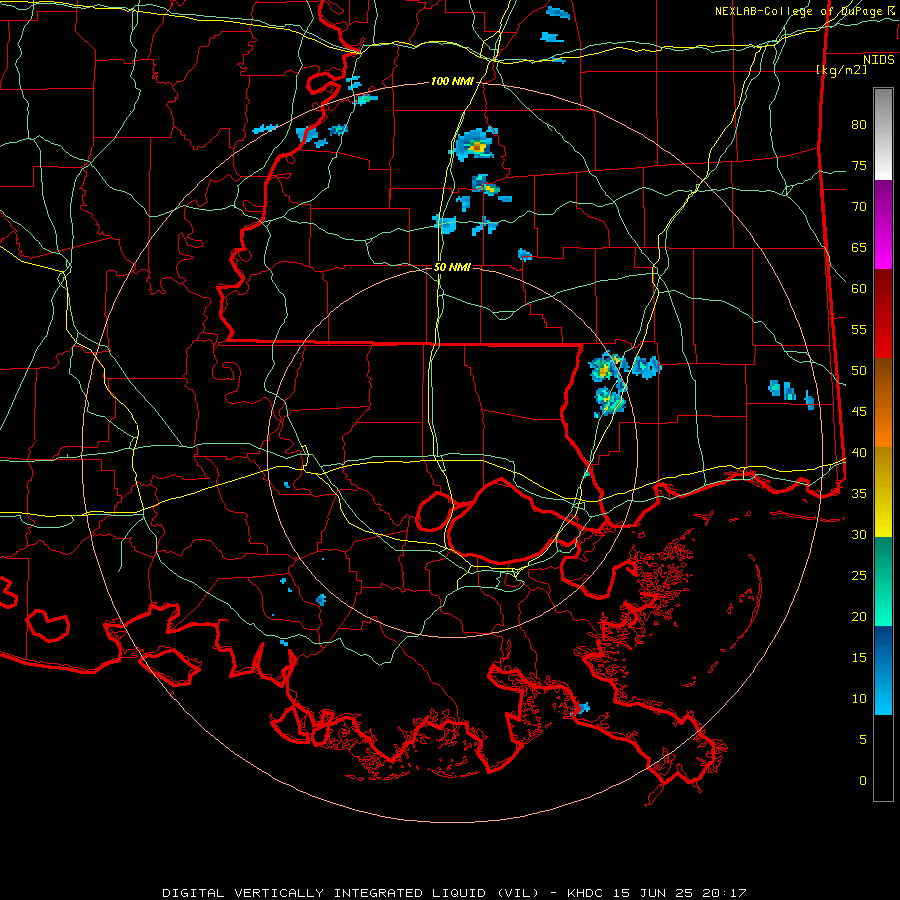The width and height of the screenshot is (900, 900).
Task: Click the 35 value on color scale
Action: click(x=859, y=494)
